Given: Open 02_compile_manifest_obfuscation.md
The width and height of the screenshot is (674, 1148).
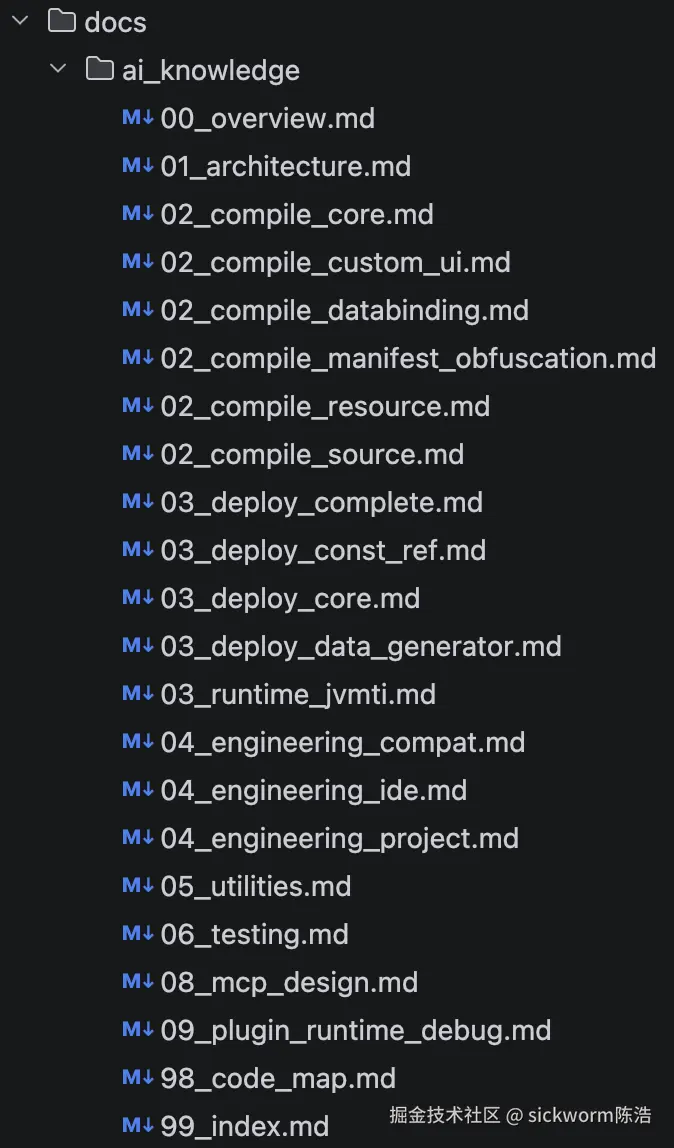Looking at the screenshot, I should (408, 358).
